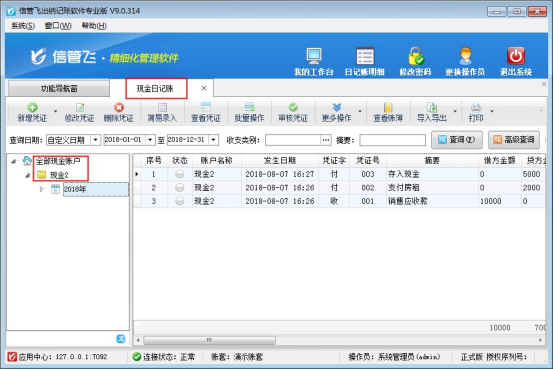
Task: Open the 导入导出 dropdown arrow
Action: [x=455, y=111]
